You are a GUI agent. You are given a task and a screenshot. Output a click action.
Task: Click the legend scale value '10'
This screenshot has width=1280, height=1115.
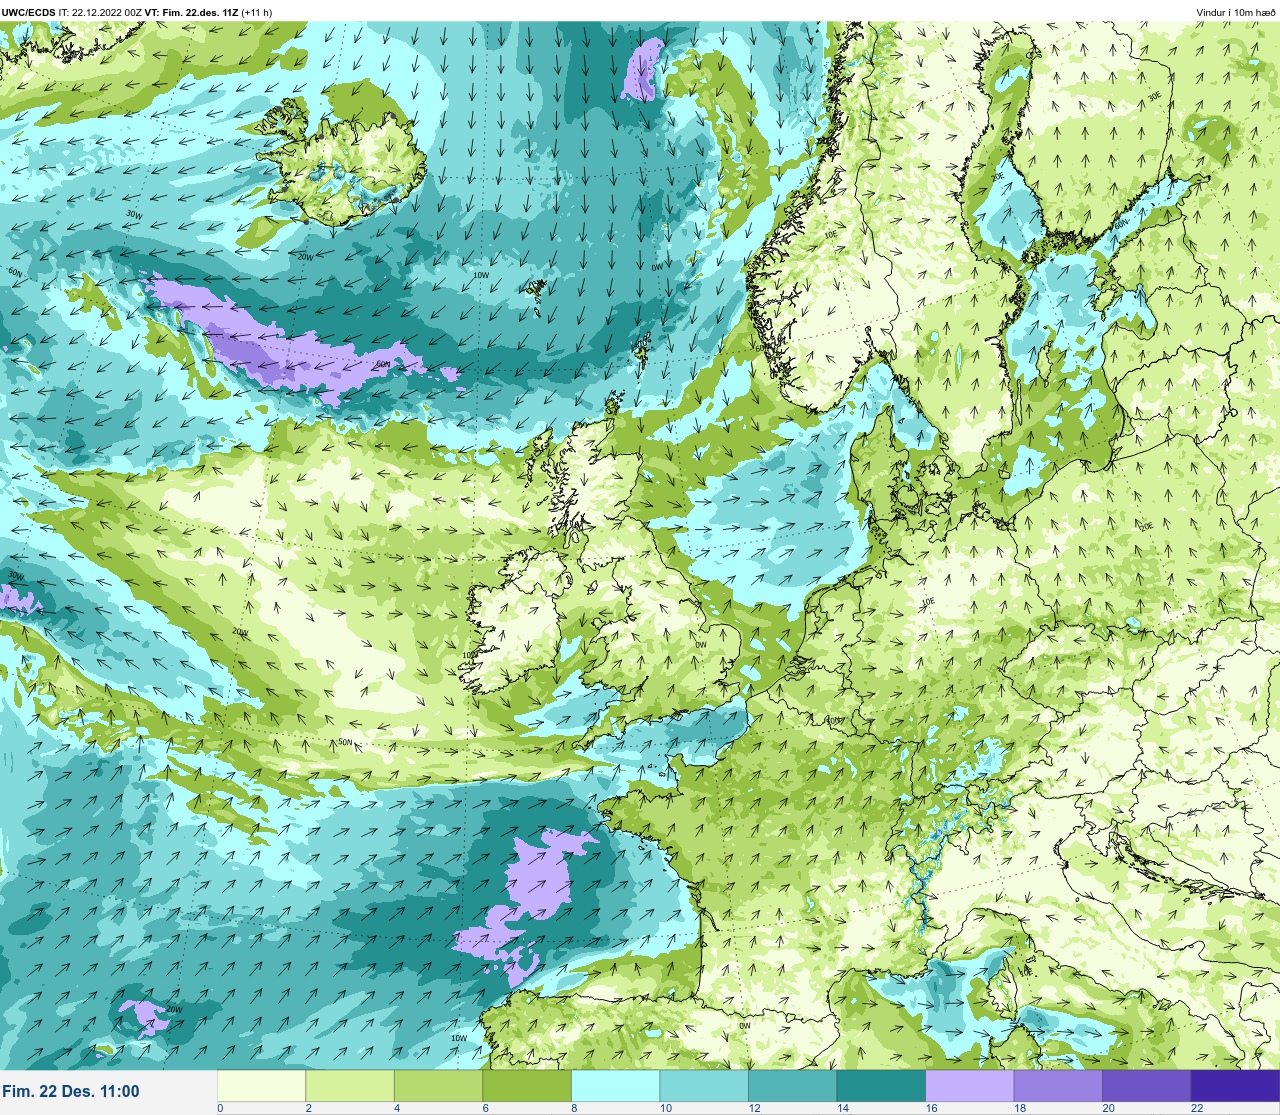coord(665,1108)
